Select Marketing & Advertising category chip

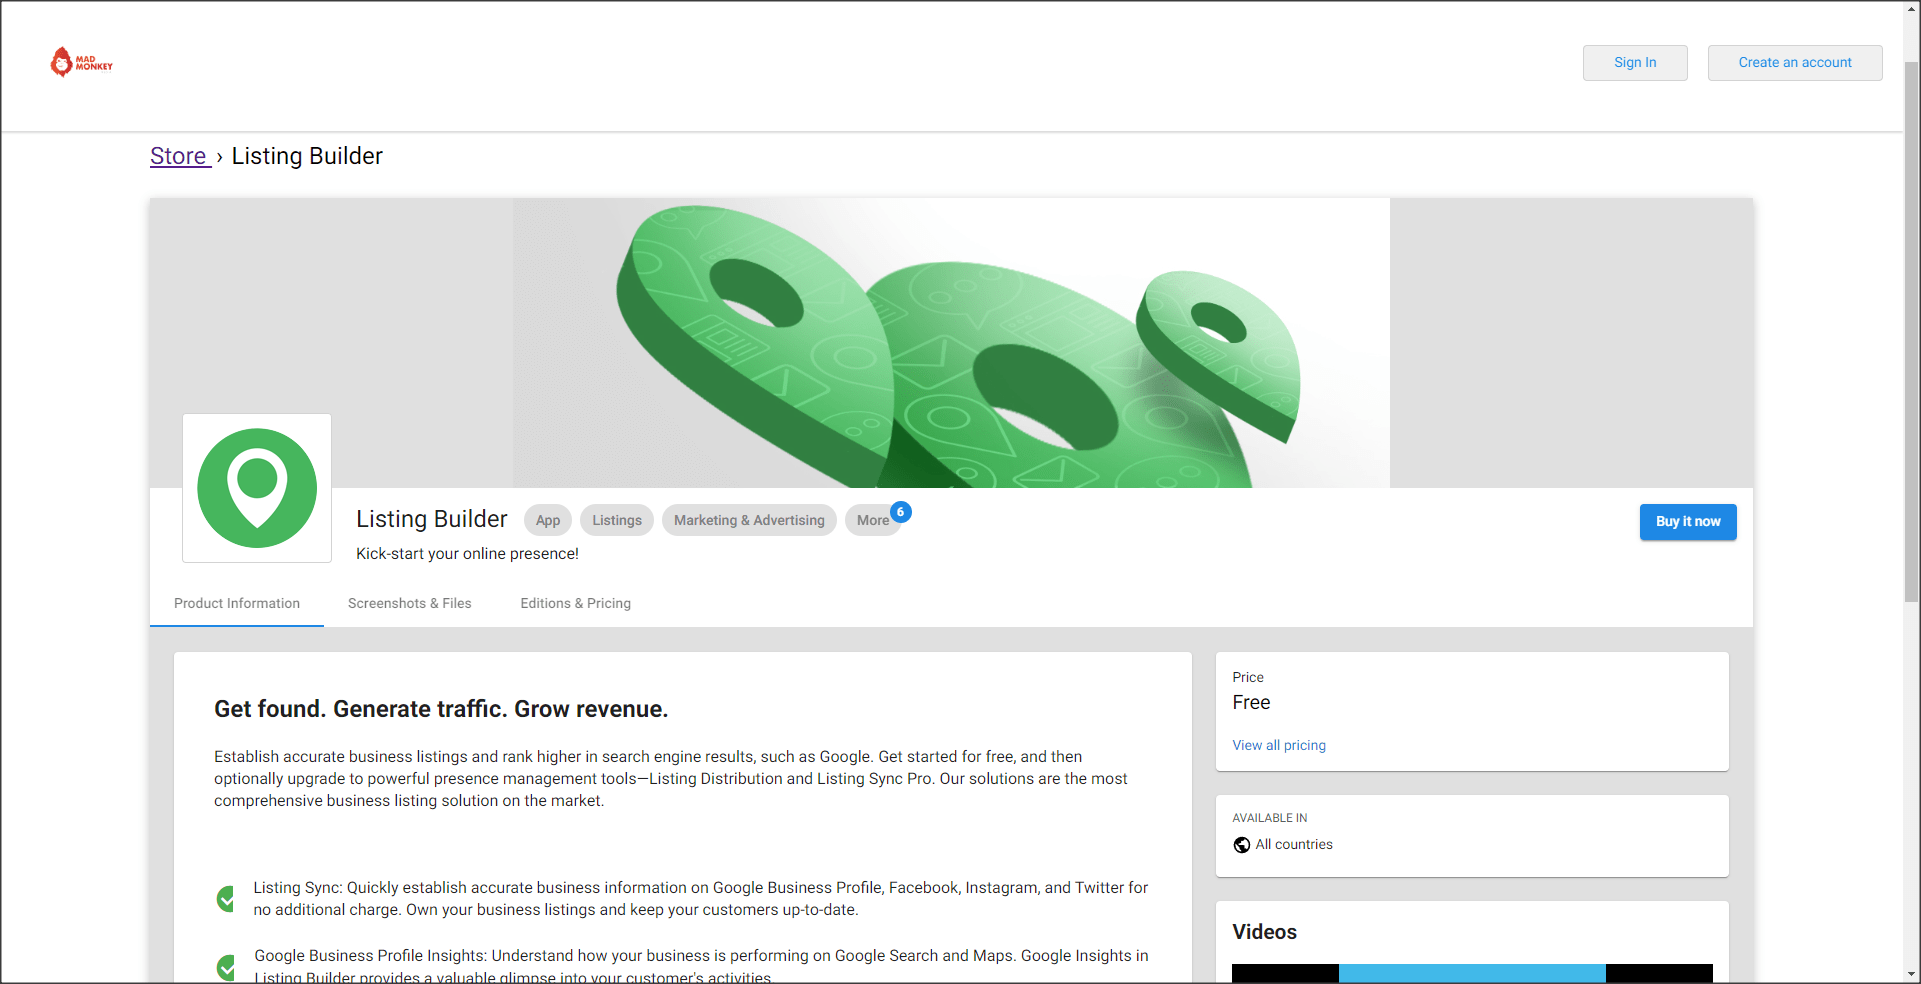pyautogui.click(x=749, y=520)
